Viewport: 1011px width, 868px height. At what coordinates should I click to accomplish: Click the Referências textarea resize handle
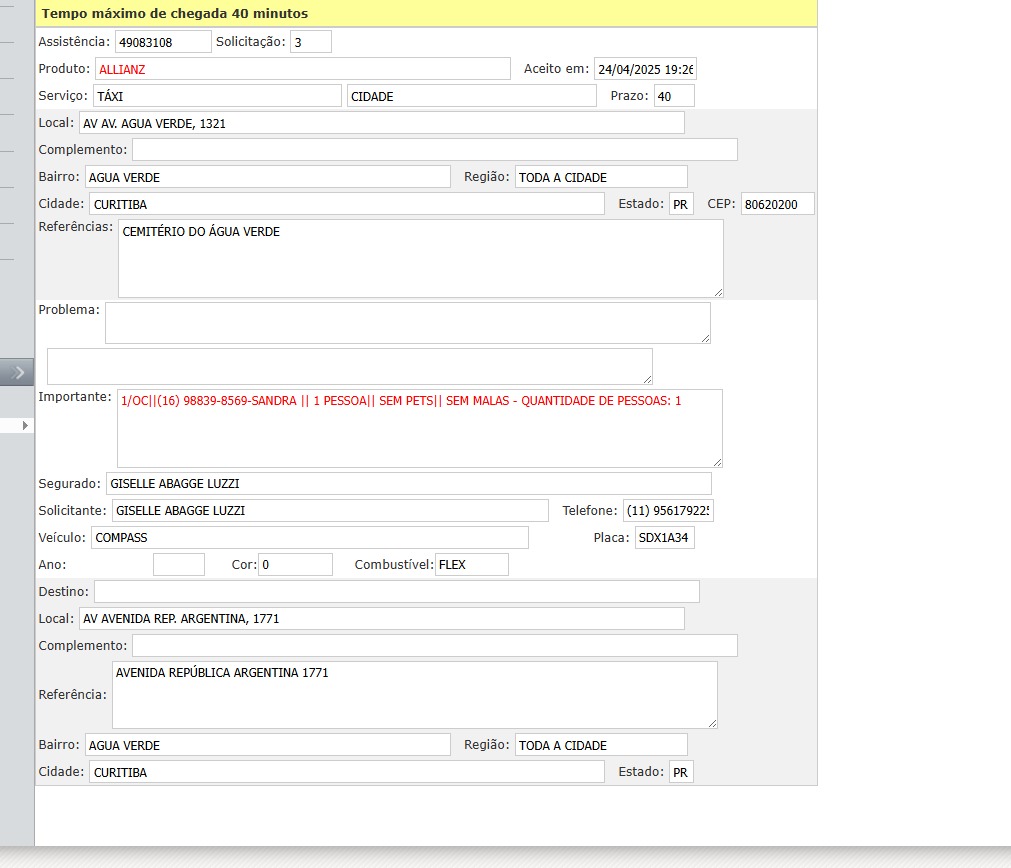pos(717,291)
